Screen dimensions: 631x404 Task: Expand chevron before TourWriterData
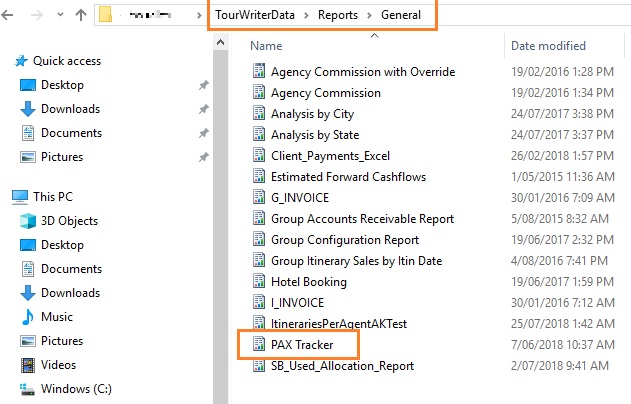pyautogui.click(x=199, y=15)
